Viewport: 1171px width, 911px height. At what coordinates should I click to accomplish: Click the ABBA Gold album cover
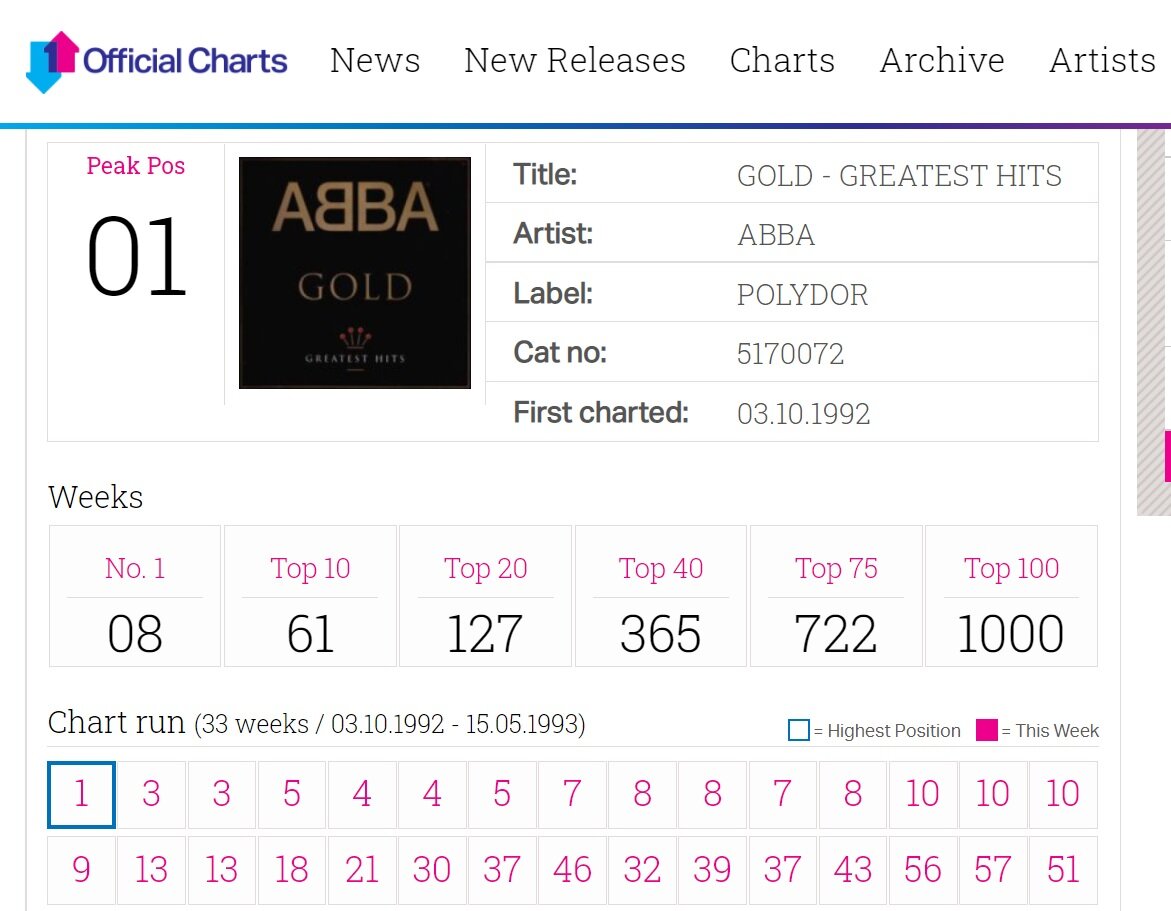355,273
